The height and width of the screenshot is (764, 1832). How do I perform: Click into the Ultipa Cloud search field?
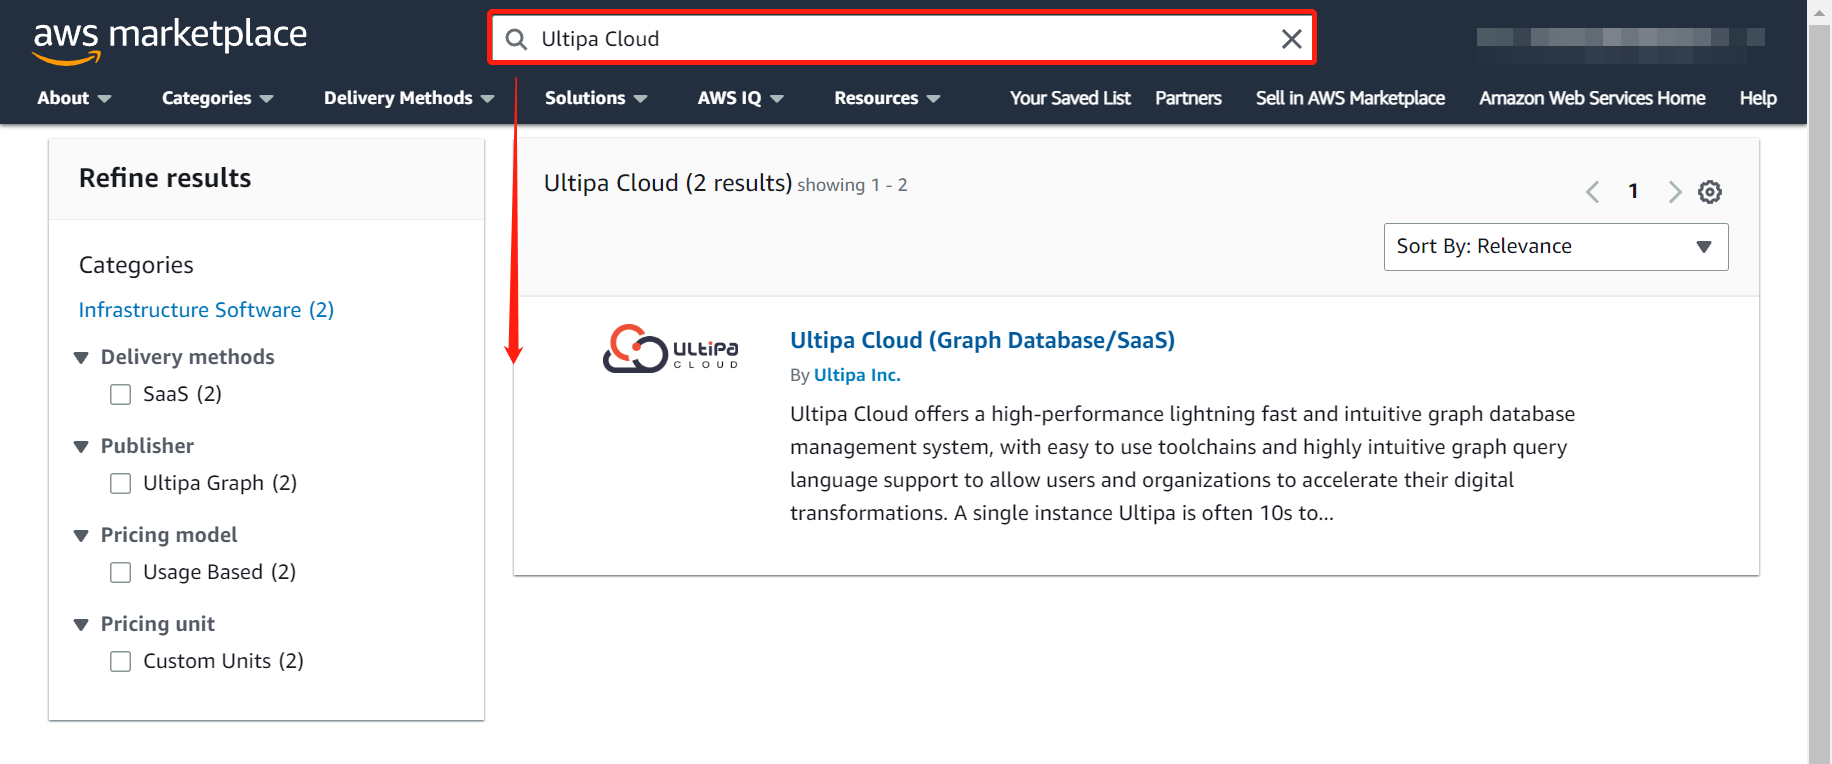[903, 39]
